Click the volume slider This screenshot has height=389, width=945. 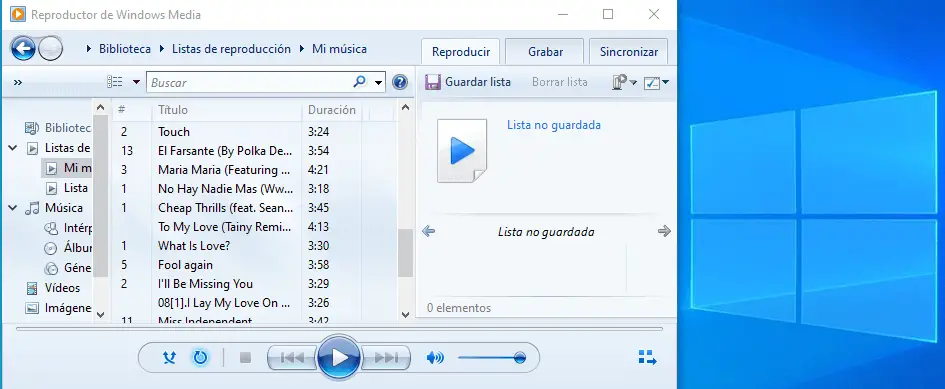click(491, 358)
